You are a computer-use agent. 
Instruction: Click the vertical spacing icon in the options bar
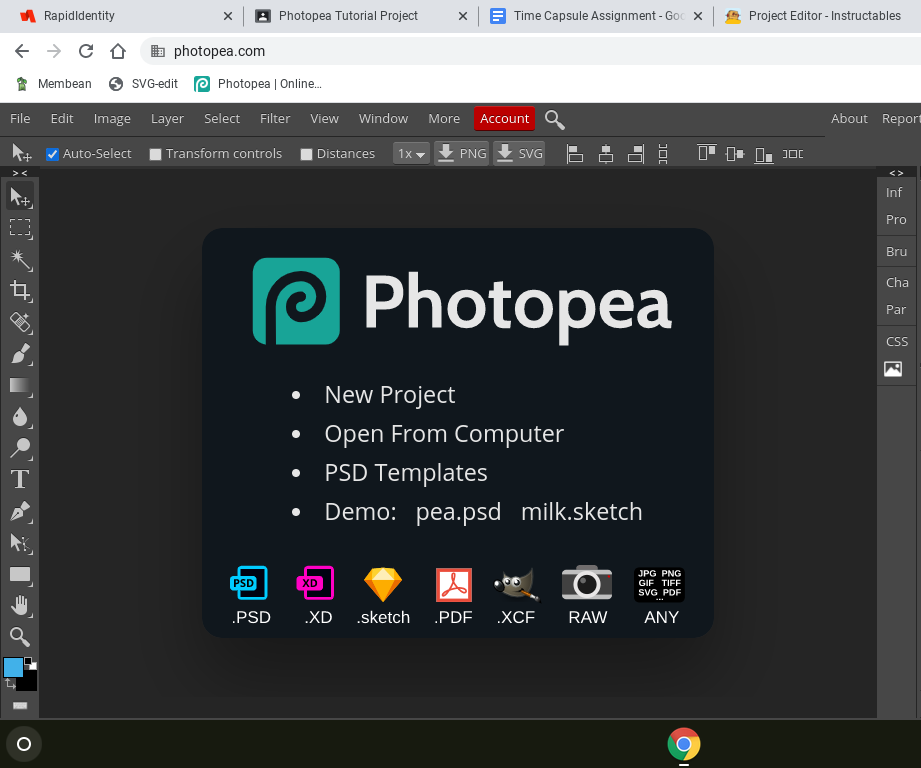pyautogui.click(x=663, y=154)
